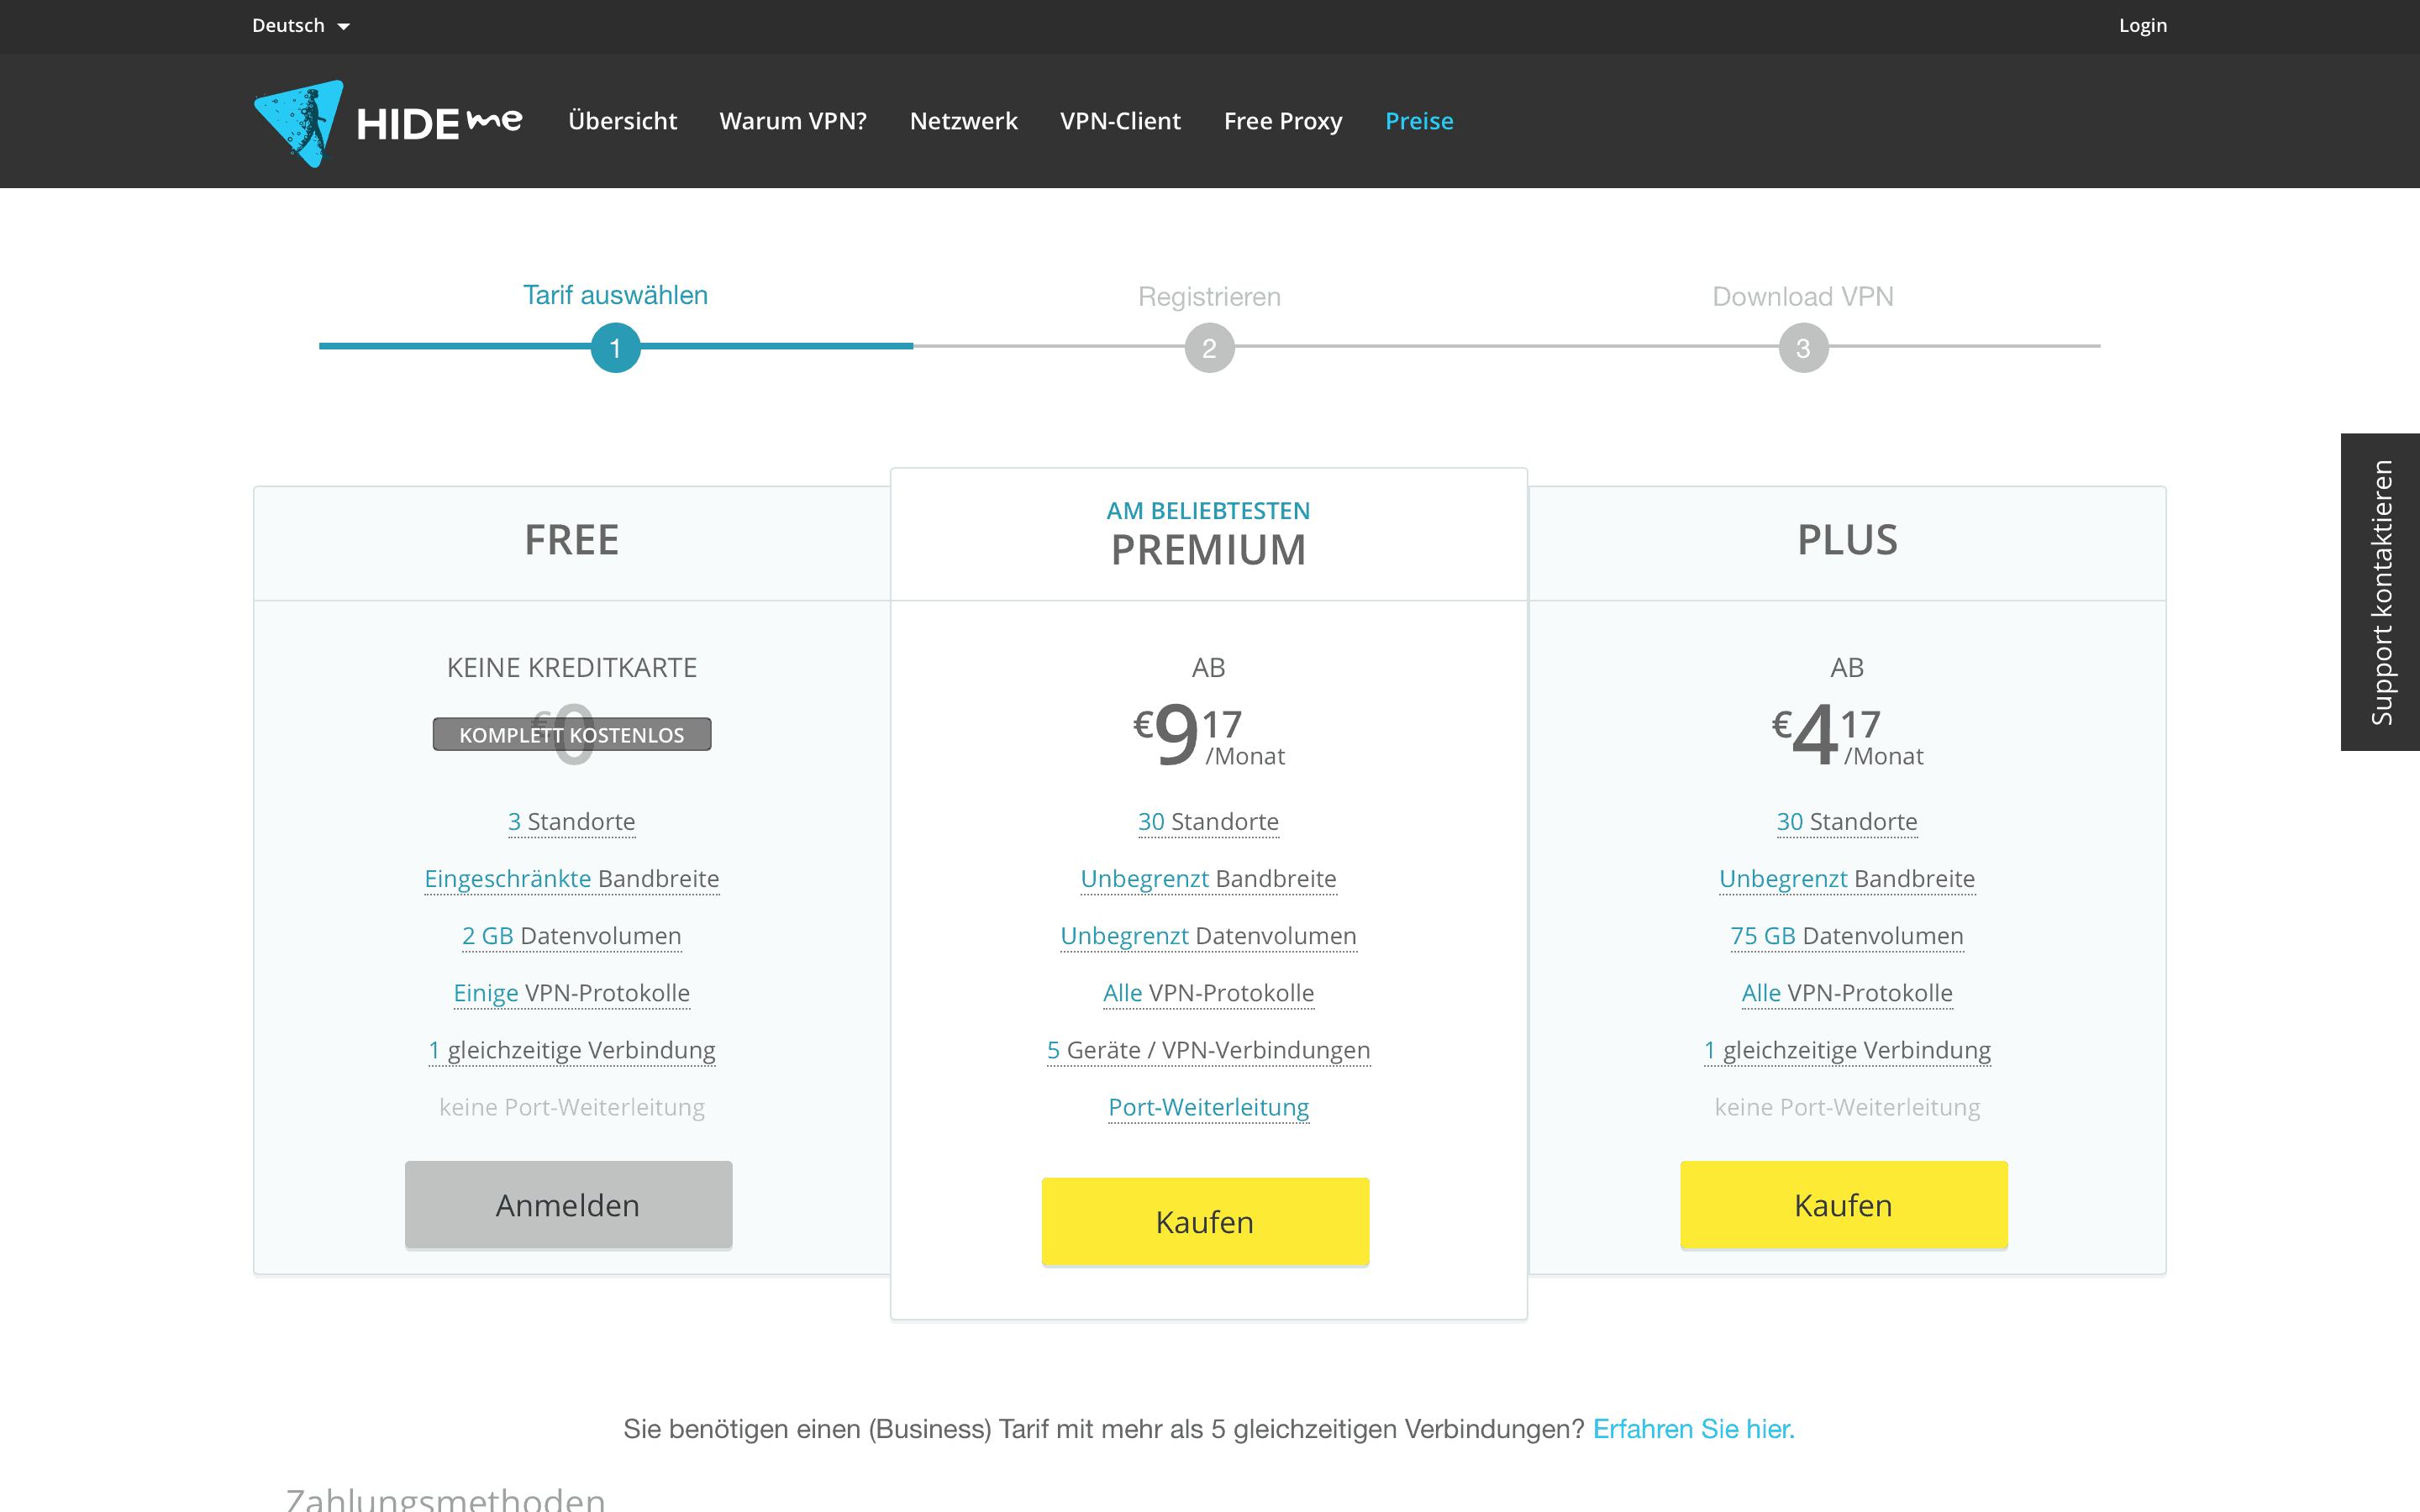Click keine Port-Weiterleitung in PLUS plan
This screenshot has height=1512, width=2420.
(x=1846, y=1107)
